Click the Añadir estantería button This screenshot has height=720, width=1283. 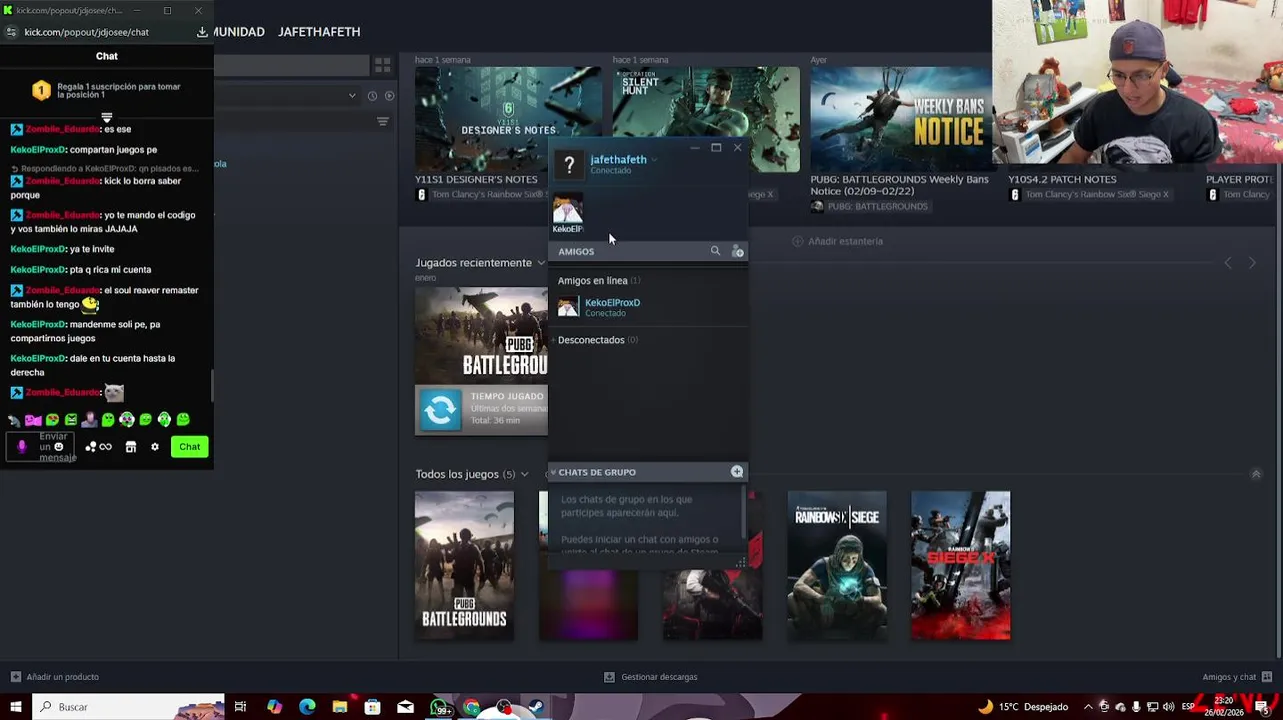[x=837, y=241]
